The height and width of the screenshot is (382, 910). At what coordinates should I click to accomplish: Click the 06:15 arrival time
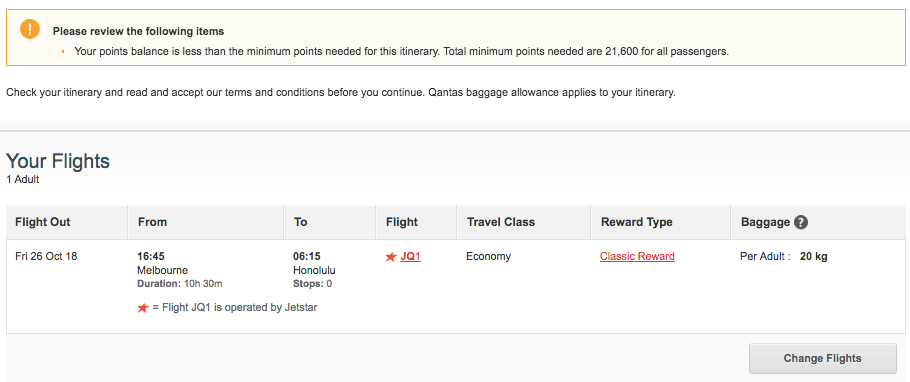pyautogui.click(x=307, y=257)
